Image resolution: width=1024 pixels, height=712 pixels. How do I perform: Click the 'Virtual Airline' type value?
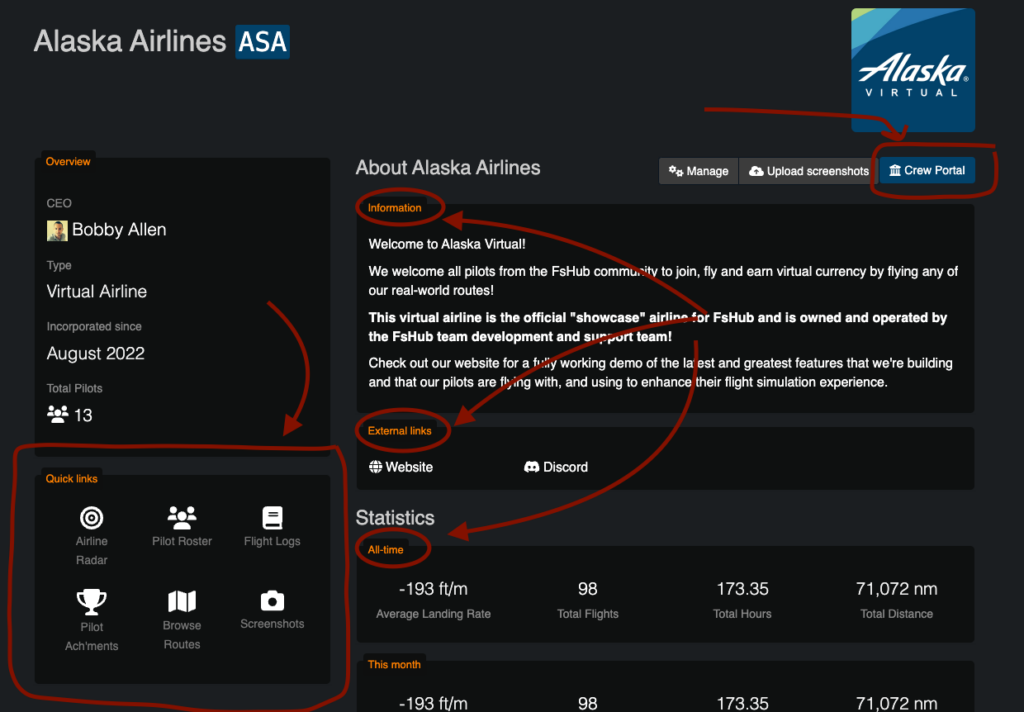coord(97,291)
